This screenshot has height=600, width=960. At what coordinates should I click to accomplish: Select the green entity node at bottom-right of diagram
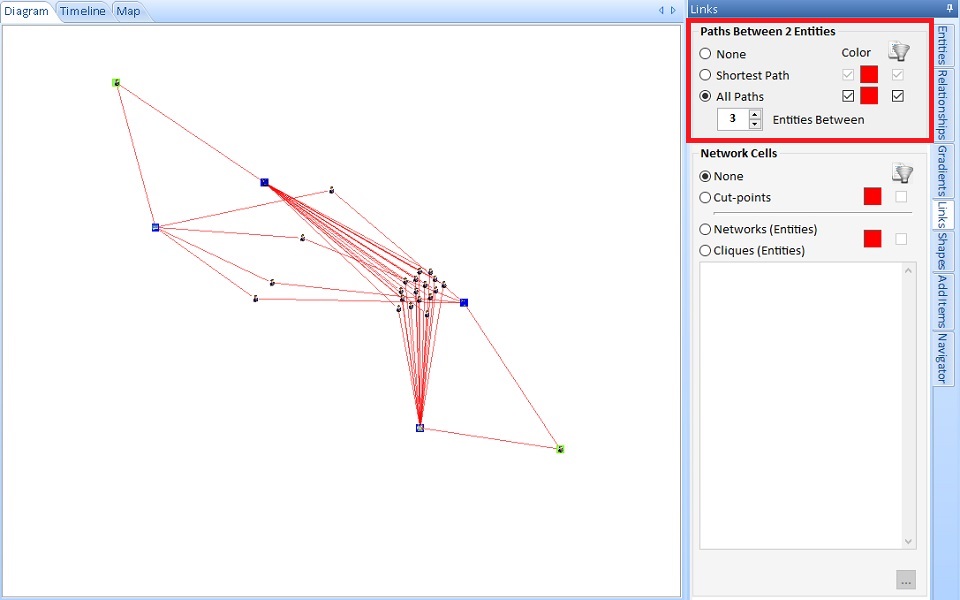(x=560, y=449)
